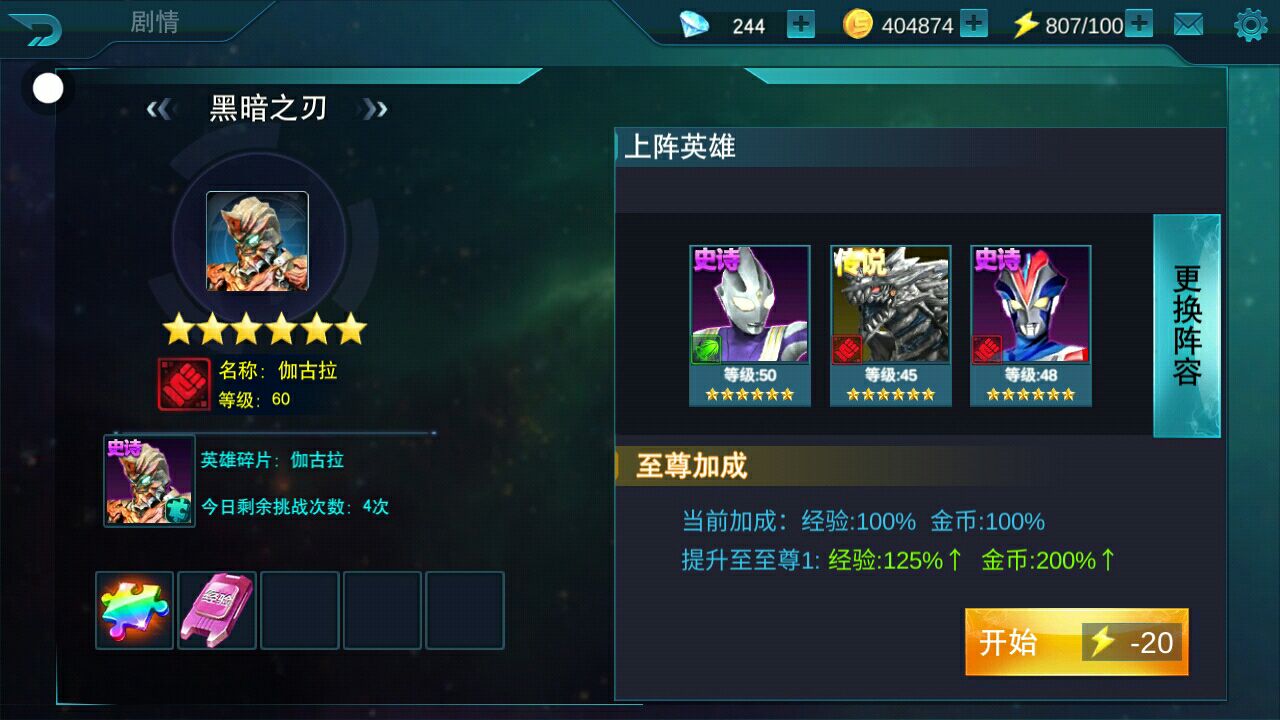
Task: Switch to previous stage with left arrows
Action: click(x=159, y=109)
